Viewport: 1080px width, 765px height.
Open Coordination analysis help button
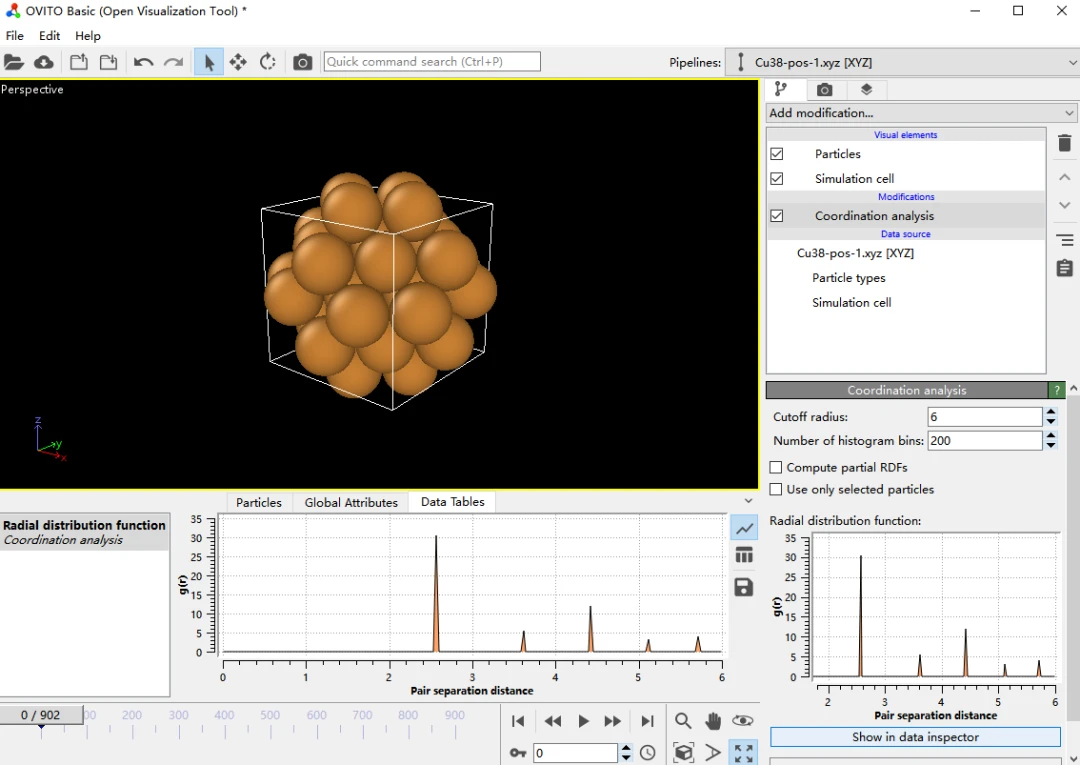tap(1057, 390)
